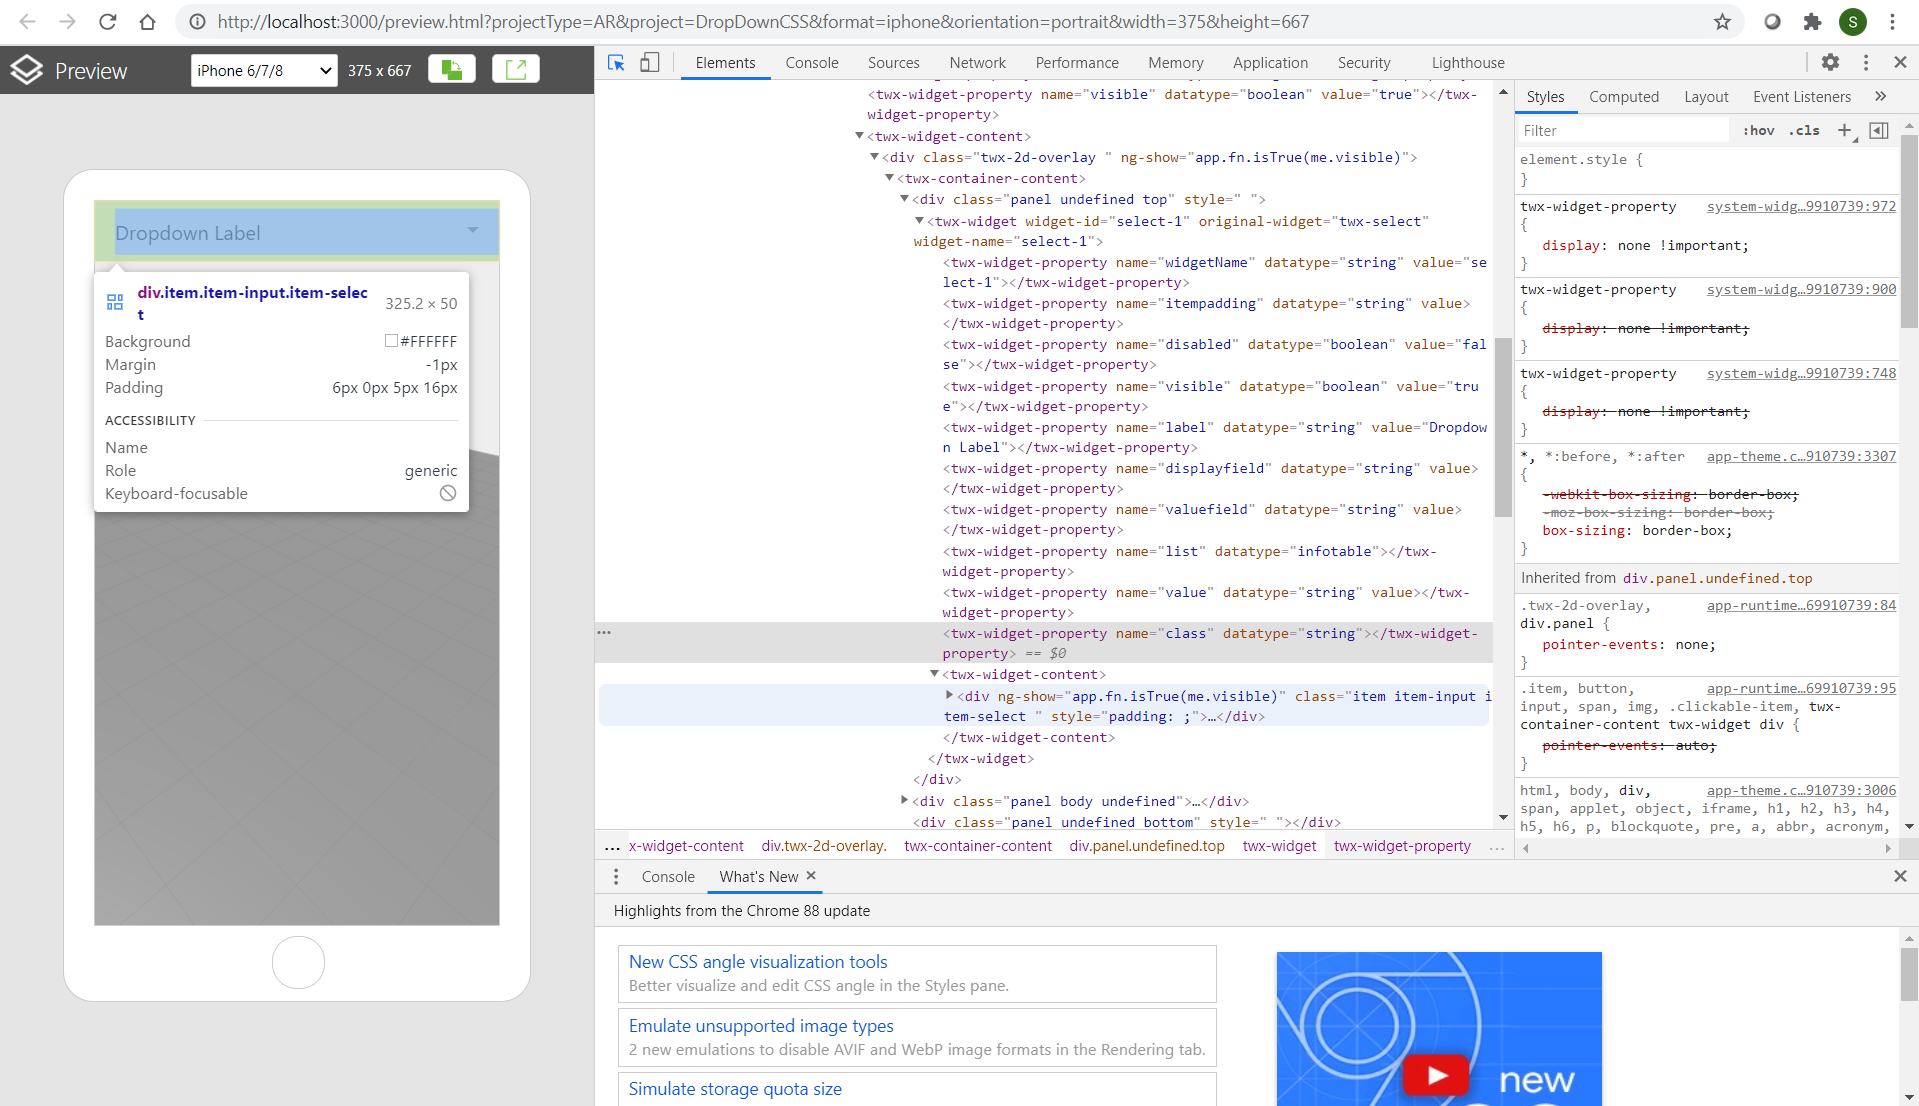Click the green rotate orientation button
1919x1106 pixels.
point(452,69)
